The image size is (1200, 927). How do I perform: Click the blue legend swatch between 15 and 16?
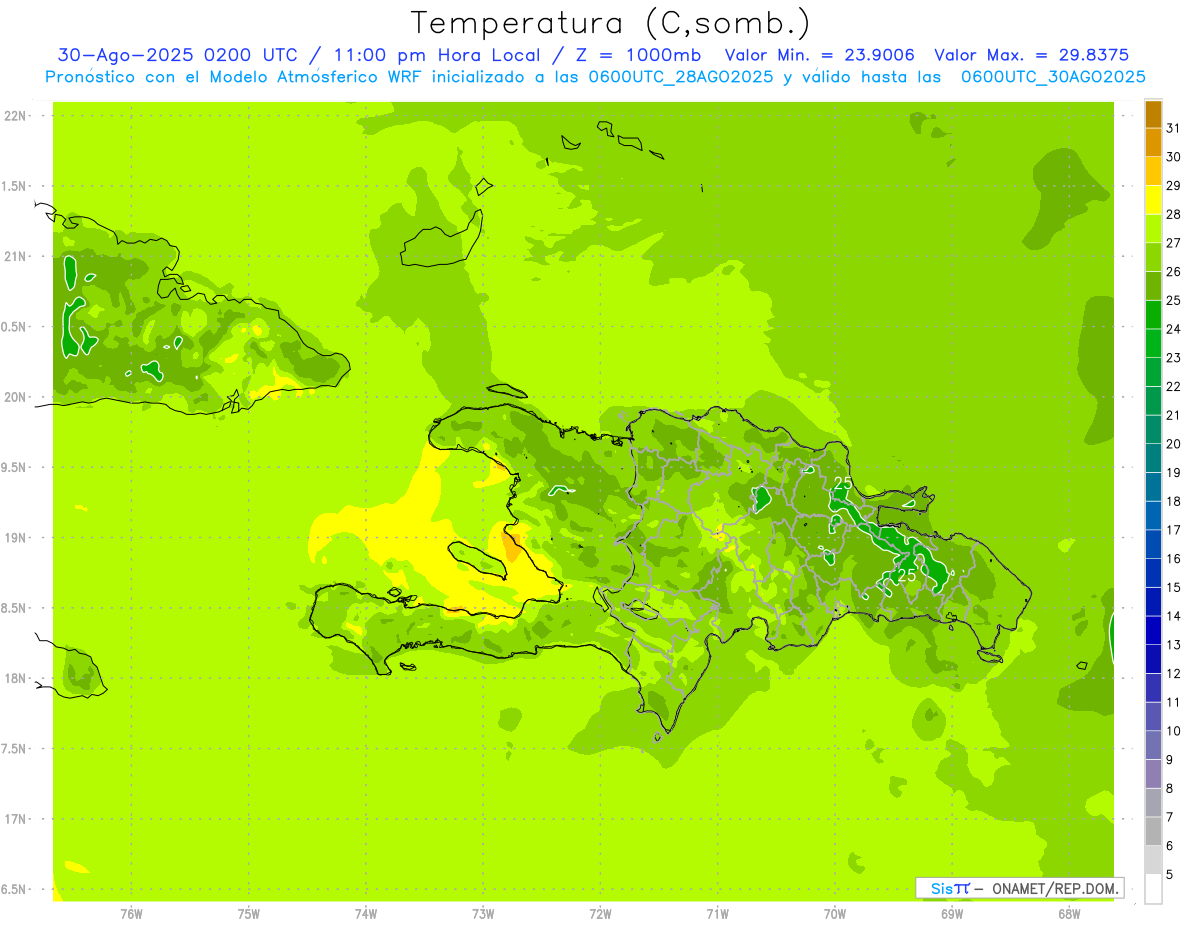(1153, 573)
